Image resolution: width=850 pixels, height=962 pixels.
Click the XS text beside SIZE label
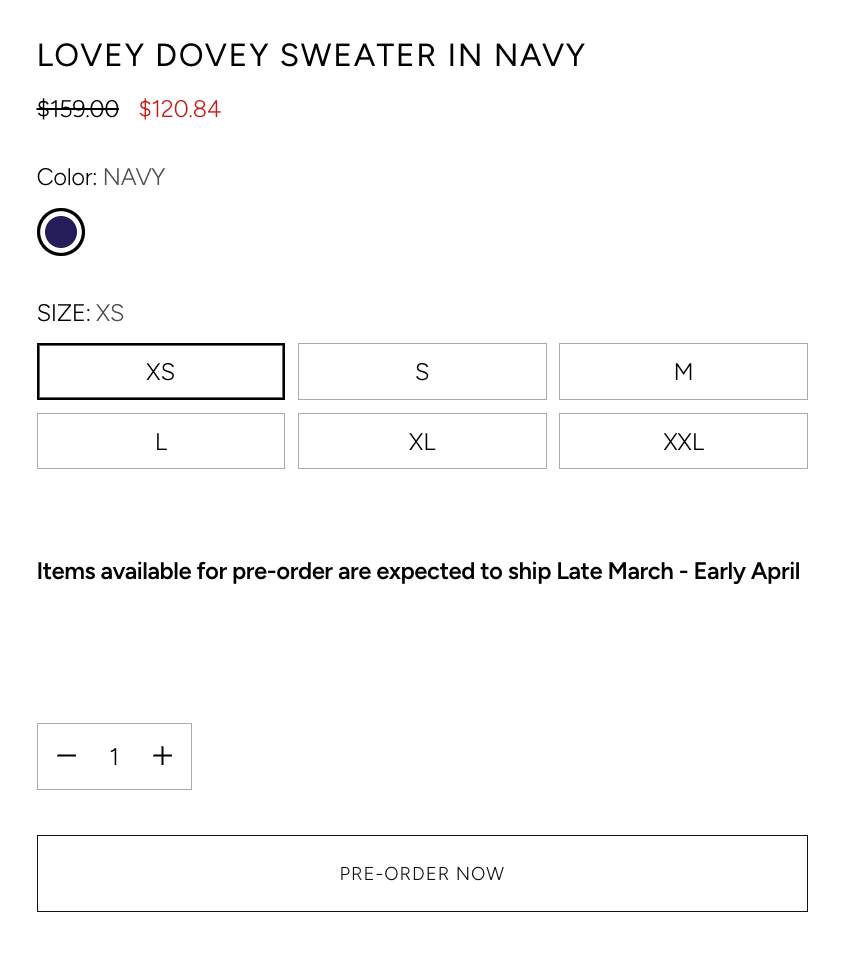tap(110, 313)
